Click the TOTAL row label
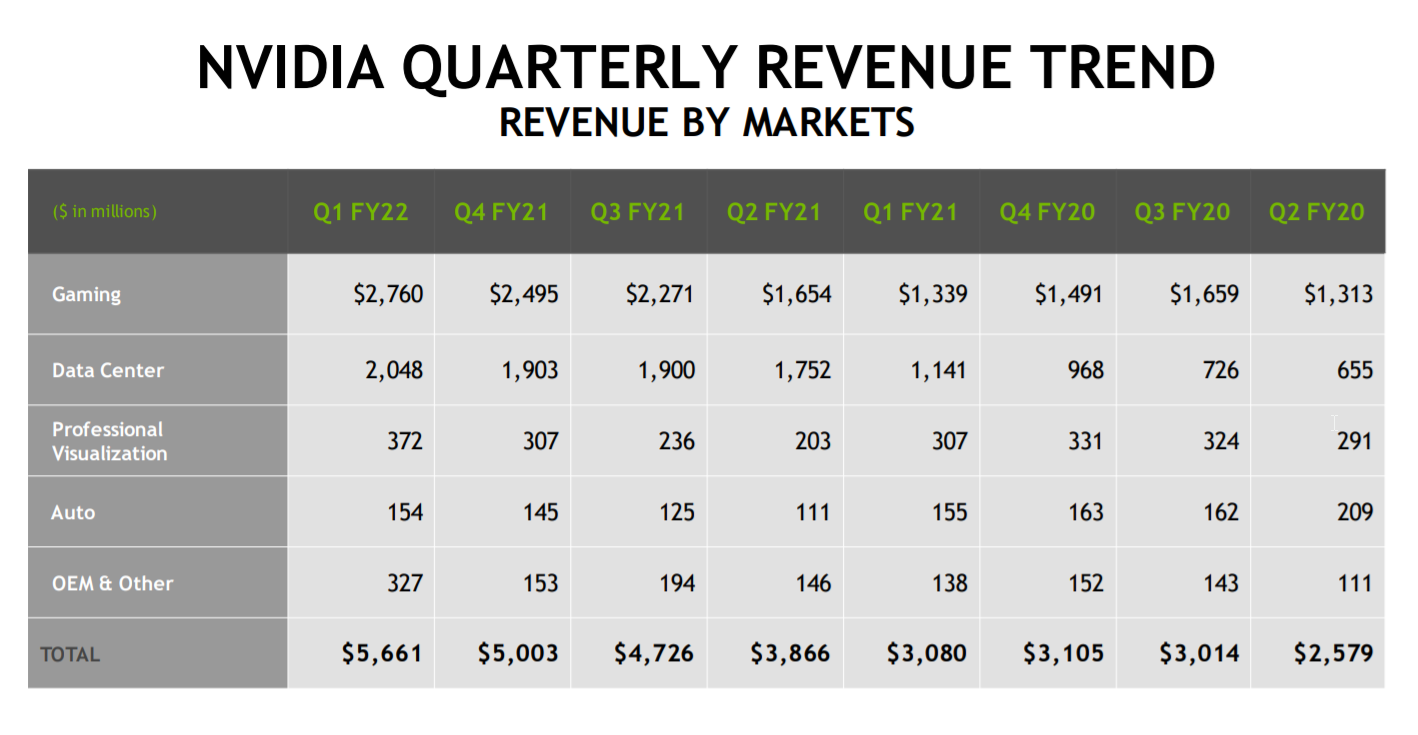The height and width of the screenshot is (735, 1418). 70,654
